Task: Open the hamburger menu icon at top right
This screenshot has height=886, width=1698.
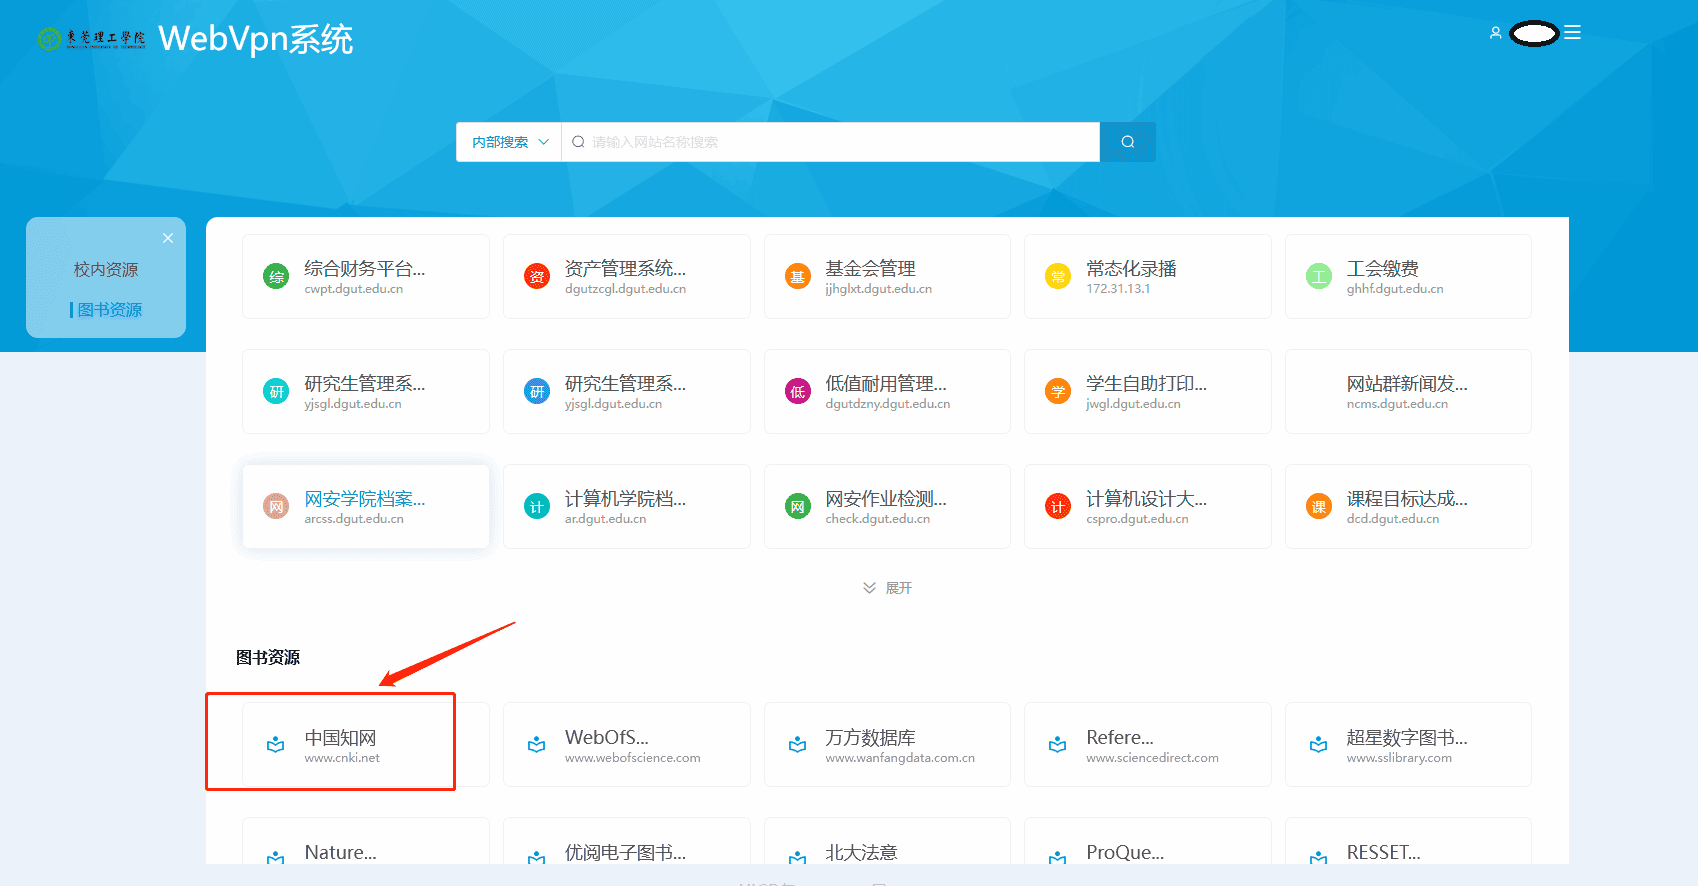Action: click(x=1573, y=33)
